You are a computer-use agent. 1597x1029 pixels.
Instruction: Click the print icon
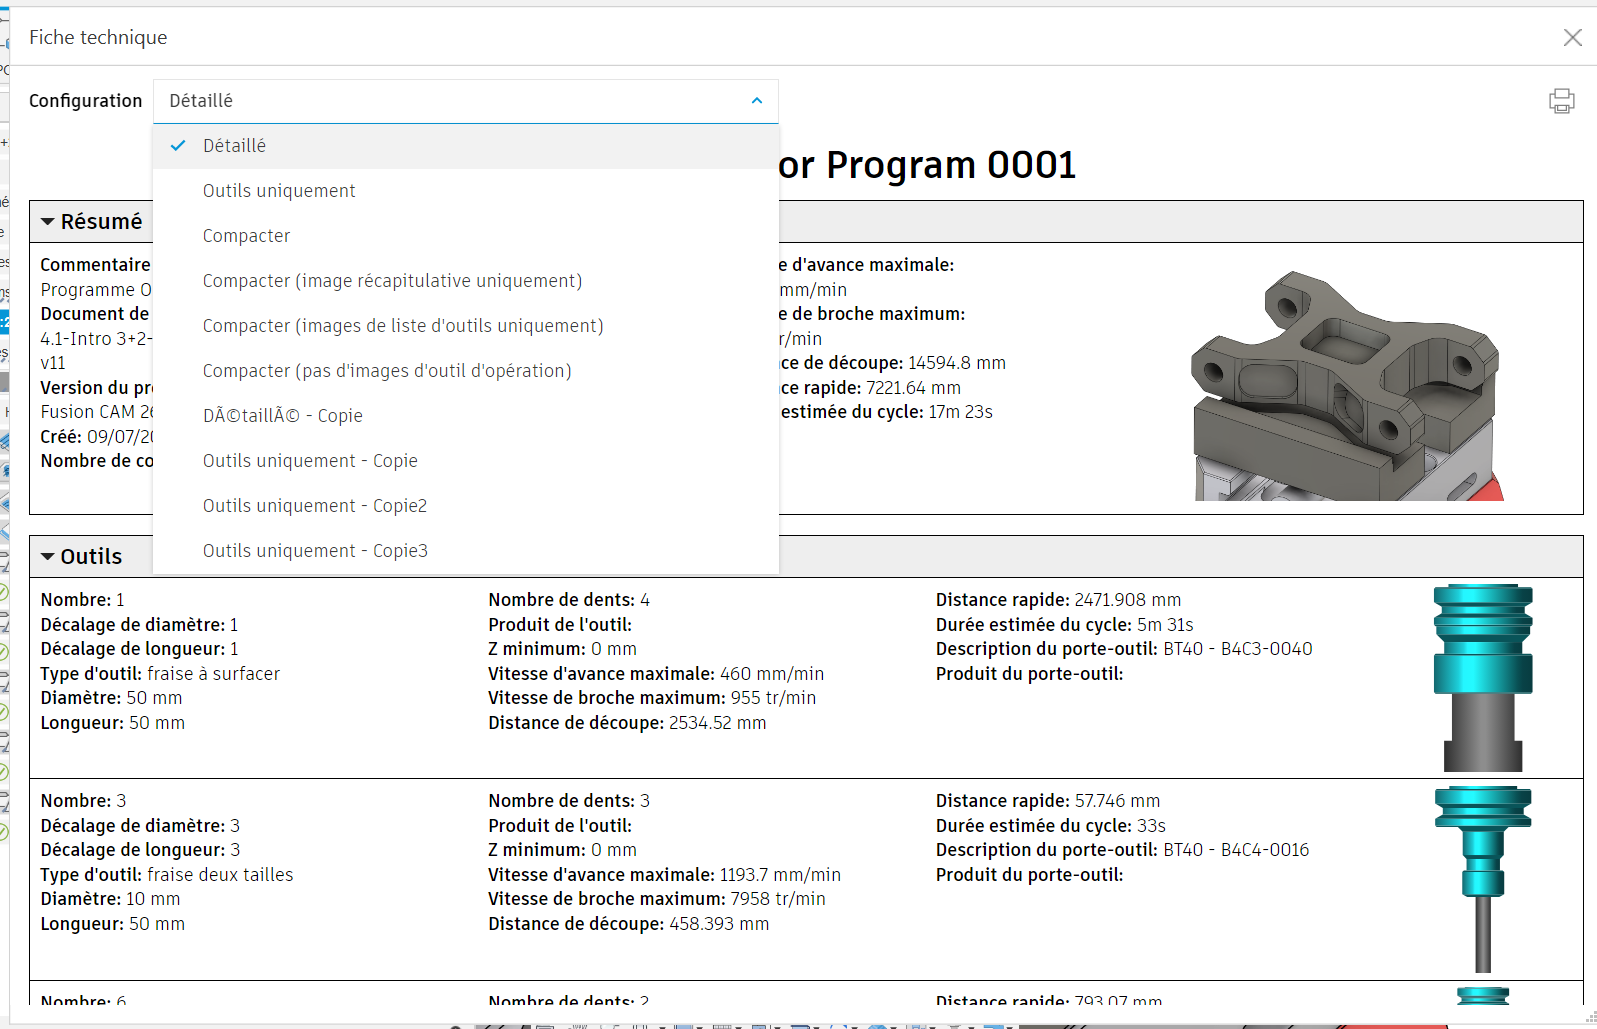[1561, 101]
